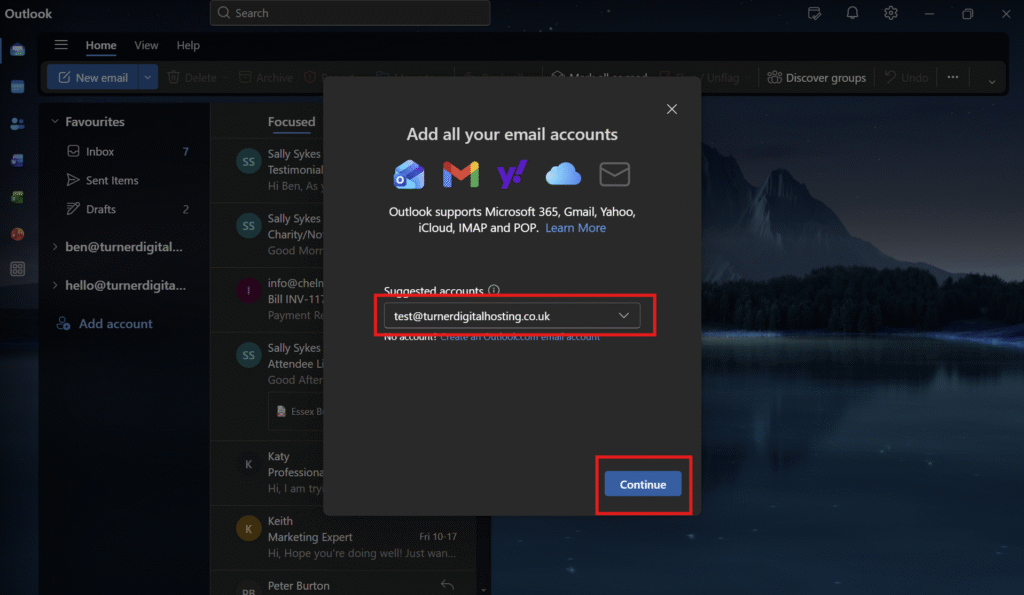Image resolution: width=1024 pixels, height=595 pixels.
Task: Open the Mail app in left rail
Action: pos(18,50)
